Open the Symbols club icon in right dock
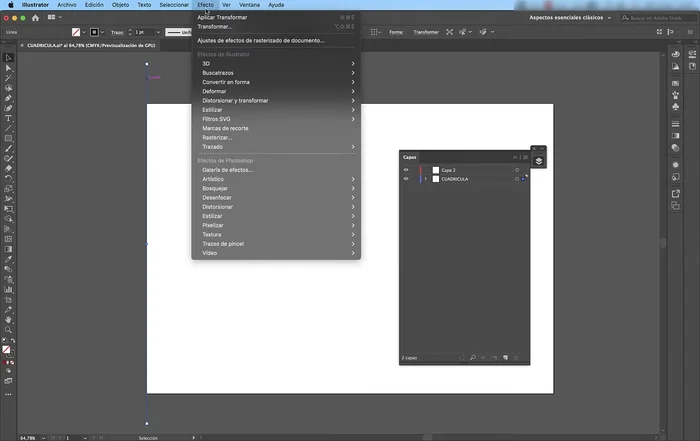The width and height of the screenshot is (700, 441). [x=675, y=107]
